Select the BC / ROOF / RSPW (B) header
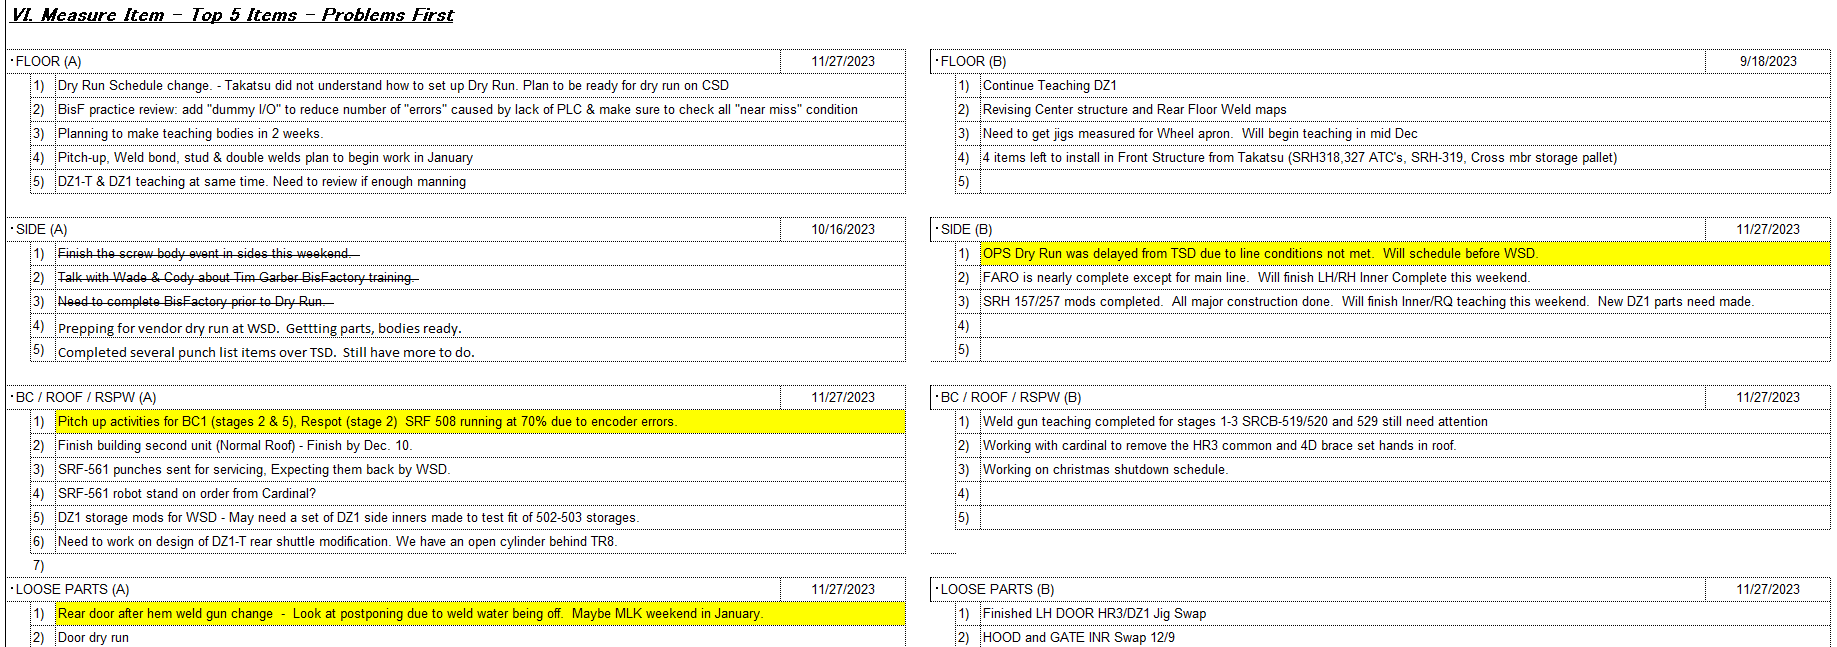The width and height of the screenshot is (1837, 647). (x=1010, y=397)
